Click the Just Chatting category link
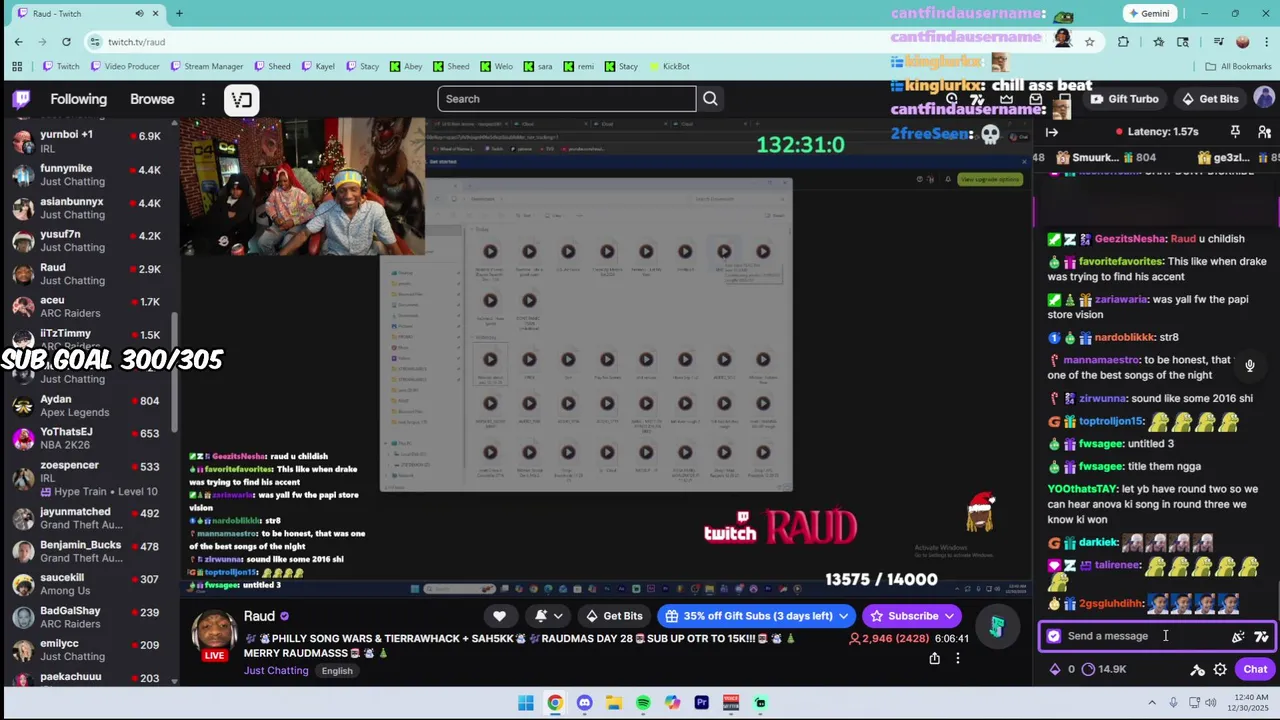Image resolution: width=1280 pixels, height=720 pixels. point(276,670)
